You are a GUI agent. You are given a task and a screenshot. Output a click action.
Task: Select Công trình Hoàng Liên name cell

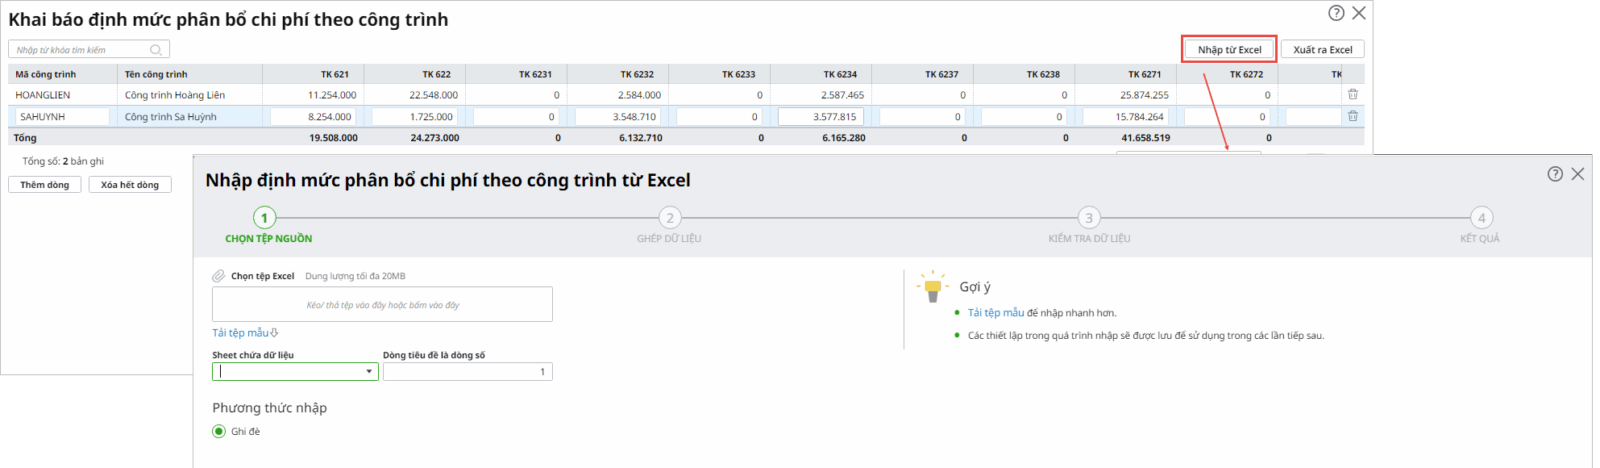point(190,95)
